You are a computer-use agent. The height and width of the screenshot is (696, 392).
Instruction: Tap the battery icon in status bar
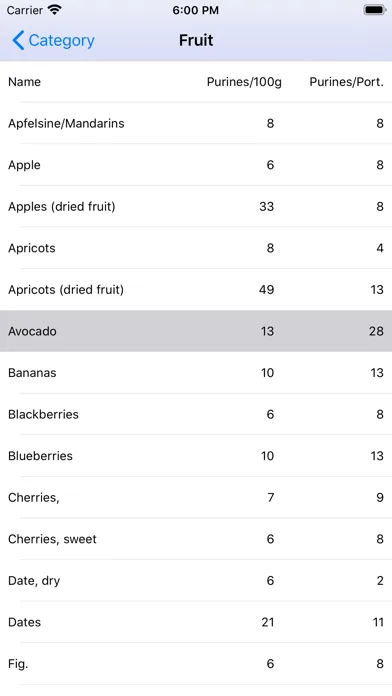click(x=375, y=10)
